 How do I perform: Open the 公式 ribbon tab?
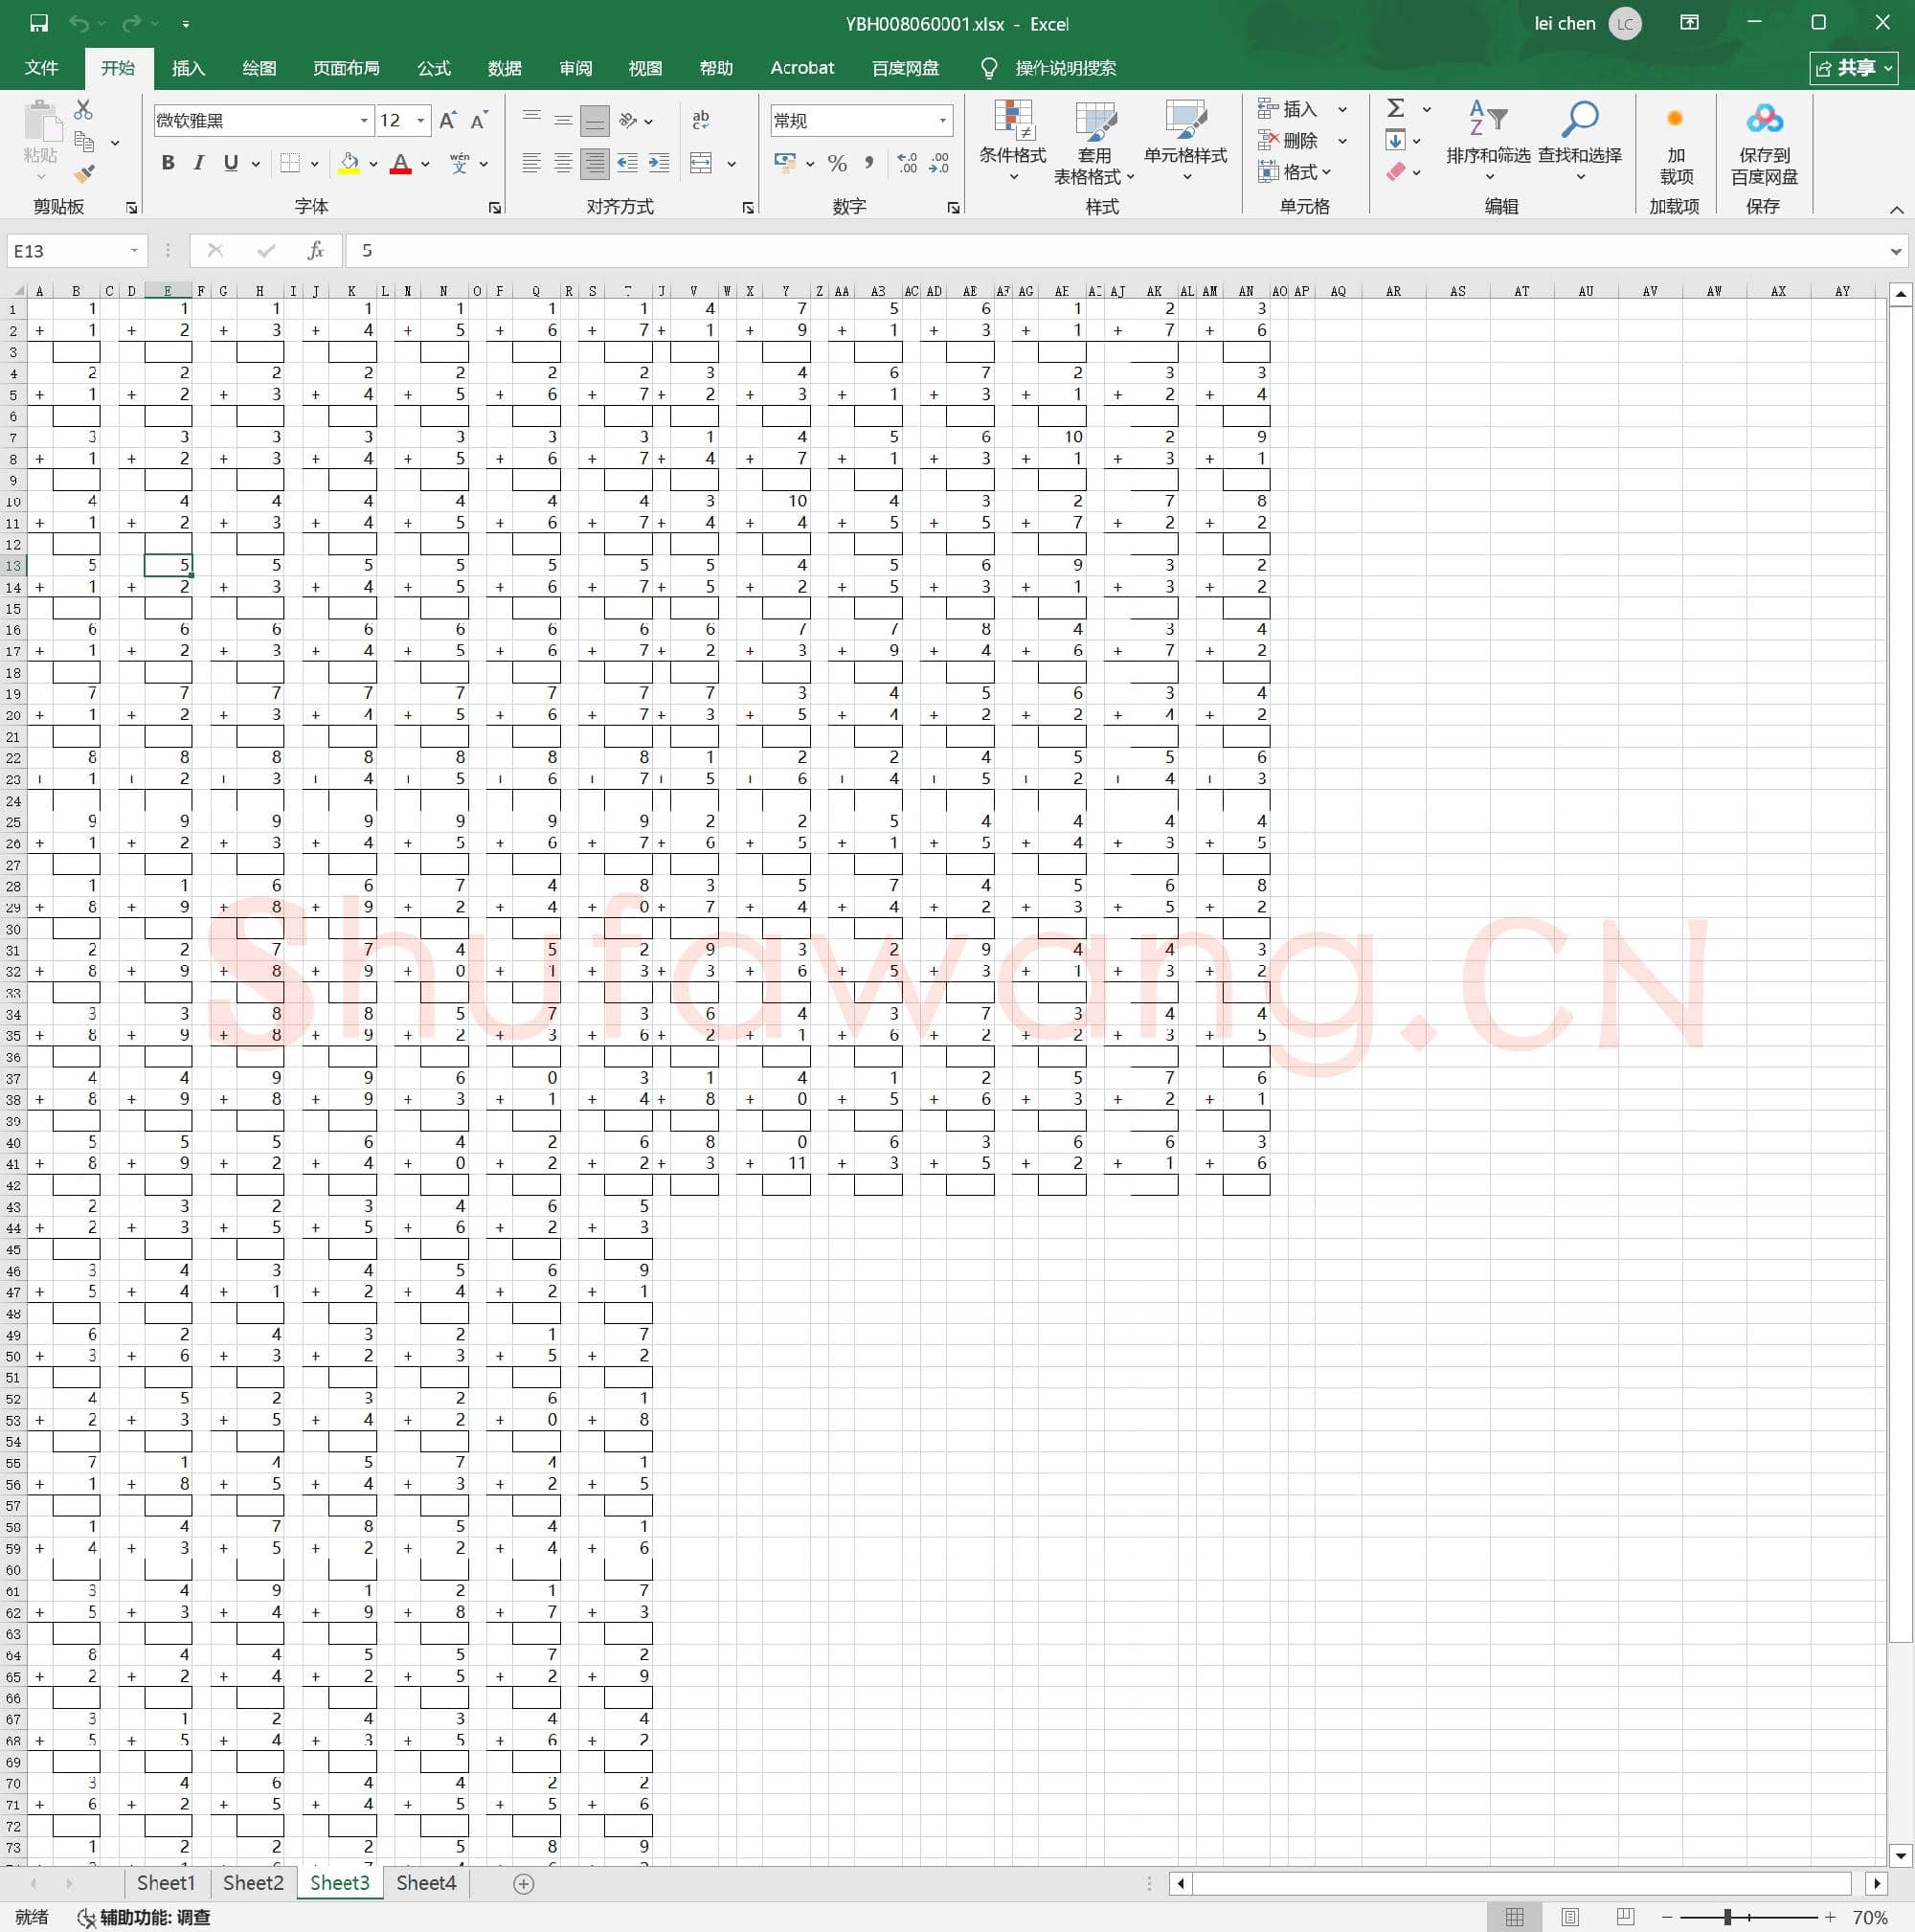point(433,68)
